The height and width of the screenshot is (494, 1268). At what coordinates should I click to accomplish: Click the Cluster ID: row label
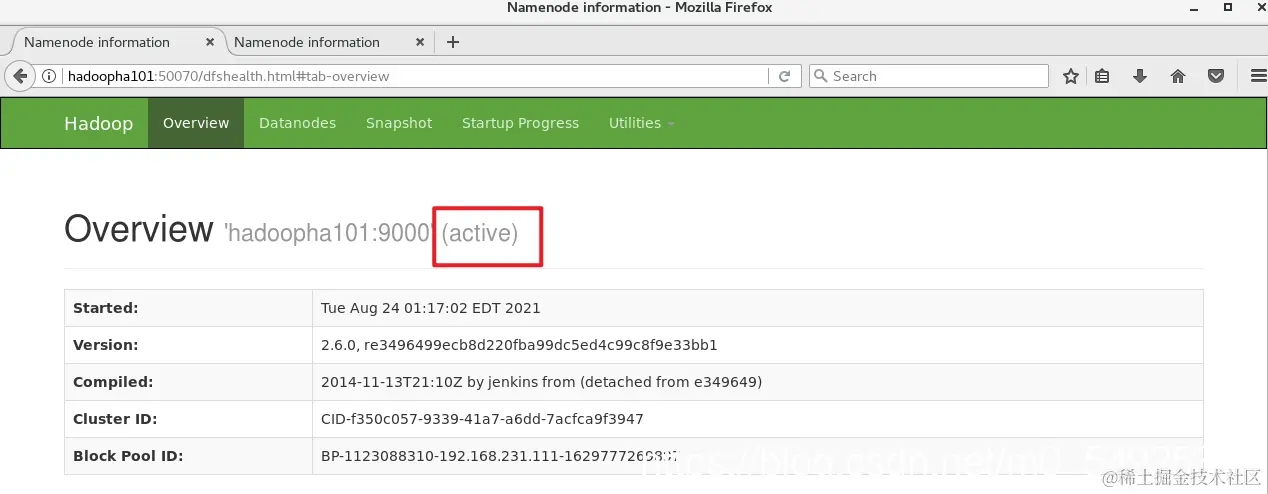[115, 419]
